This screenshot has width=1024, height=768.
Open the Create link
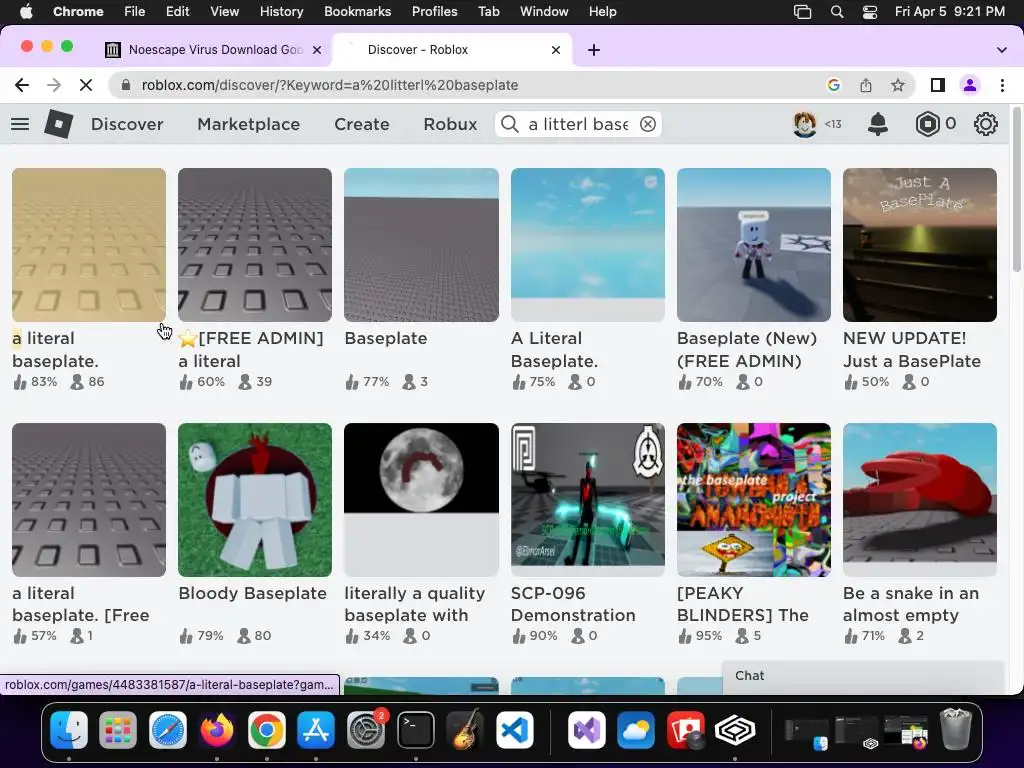(362, 124)
